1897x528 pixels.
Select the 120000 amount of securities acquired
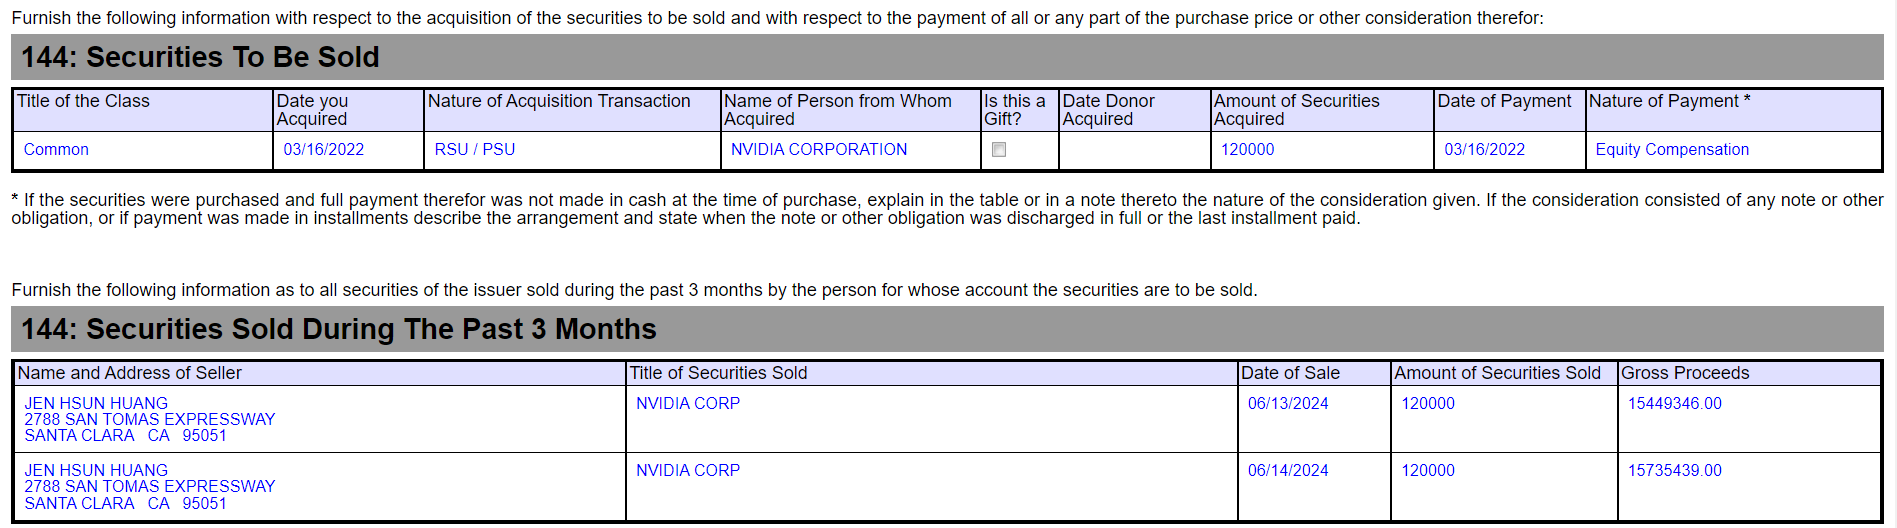[1248, 150]
